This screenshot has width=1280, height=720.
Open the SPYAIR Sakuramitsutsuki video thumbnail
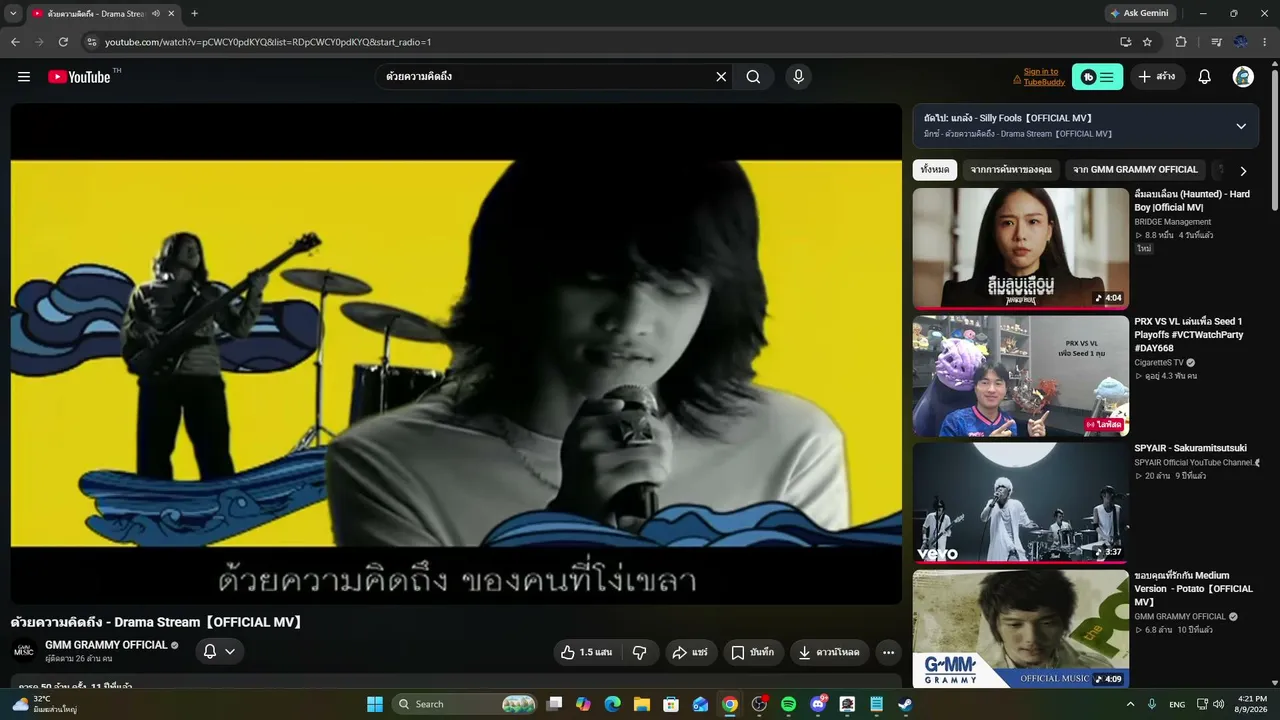pyautogui.click(x=1021, y=503)
